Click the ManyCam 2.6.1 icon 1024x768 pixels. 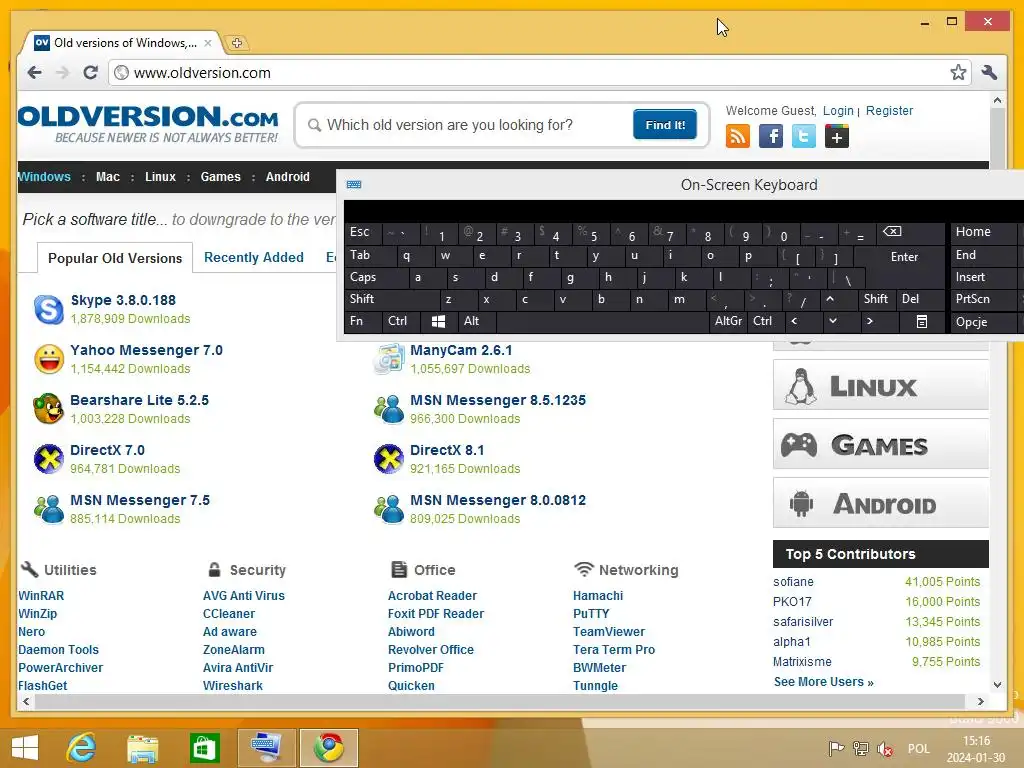point(389,359)
